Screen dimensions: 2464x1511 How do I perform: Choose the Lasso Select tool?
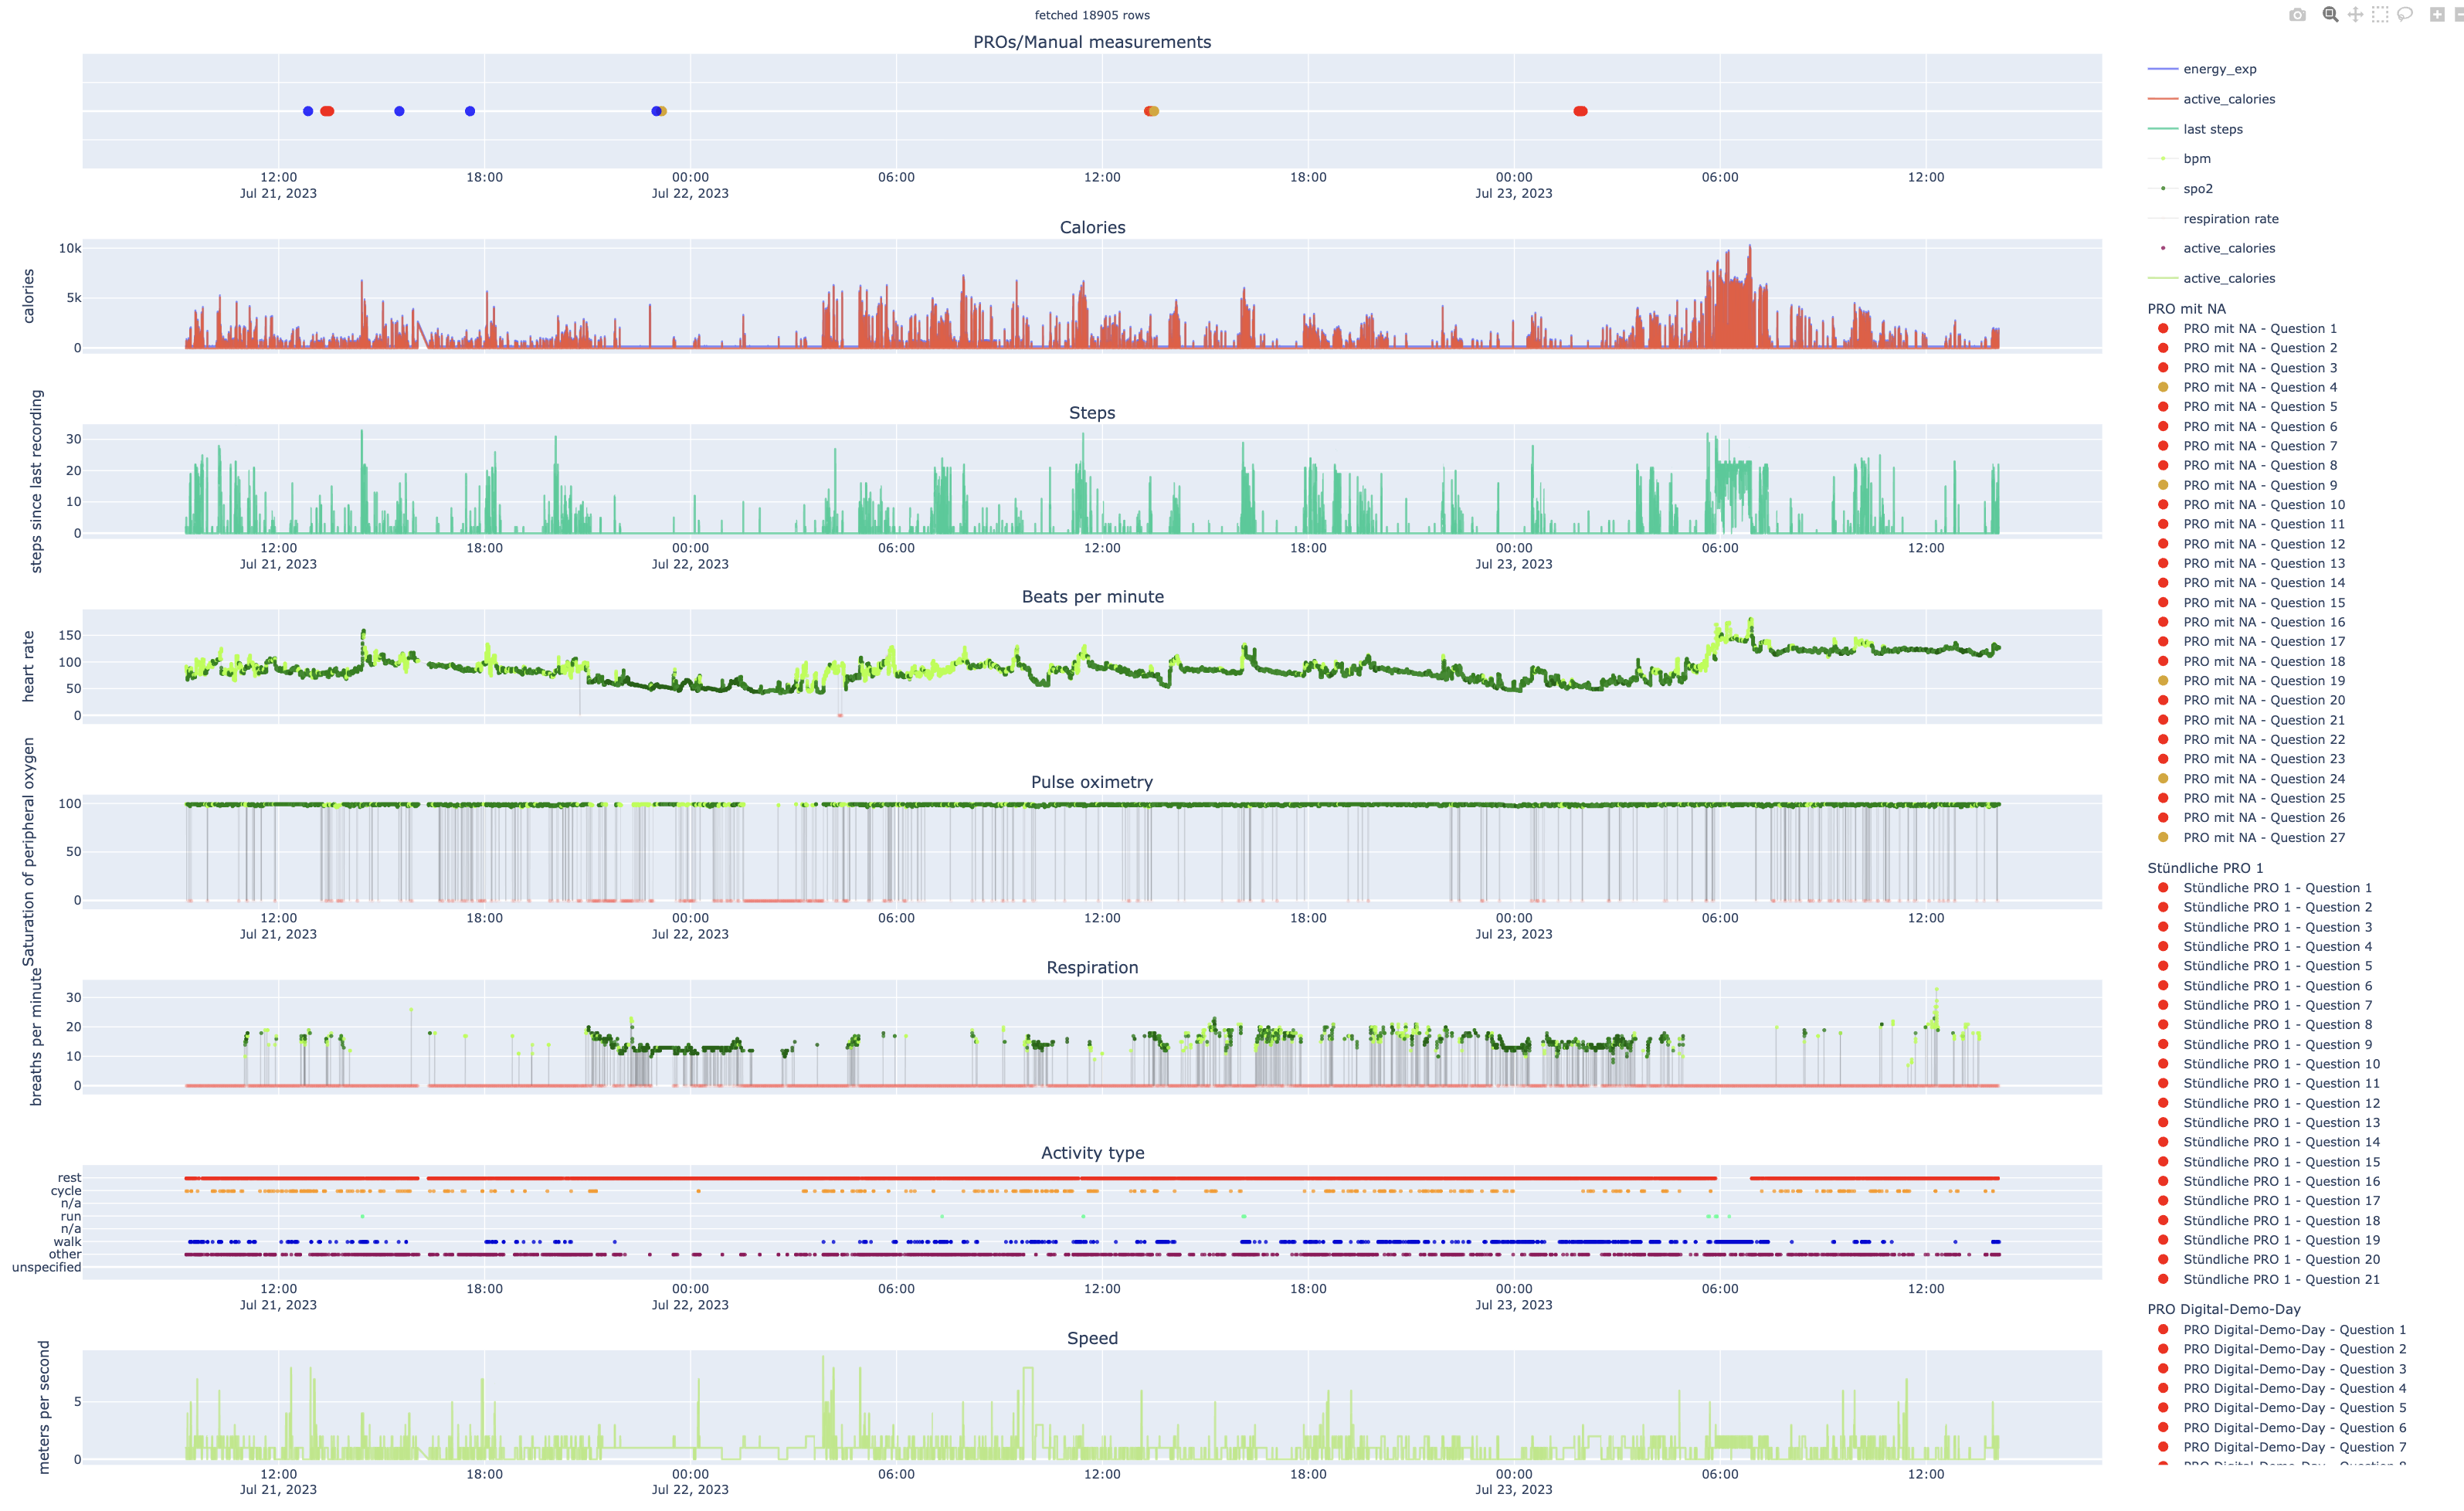point(2405,15)
